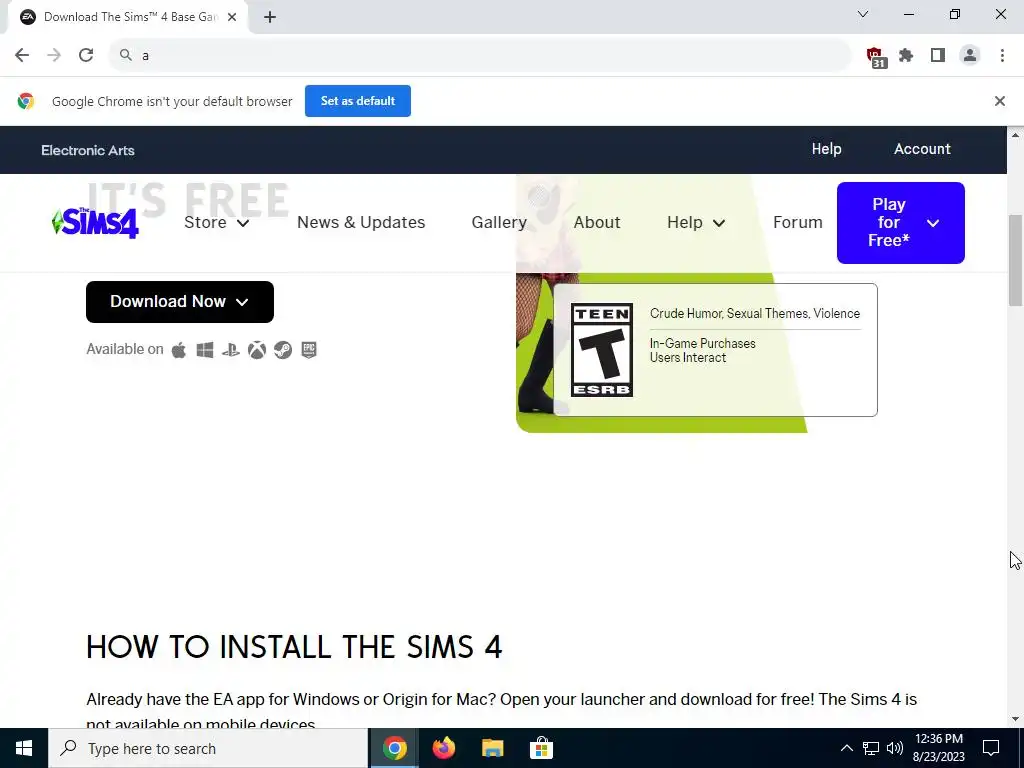
Task: Close the Sims 4 download tab
Action: (232, 17)
